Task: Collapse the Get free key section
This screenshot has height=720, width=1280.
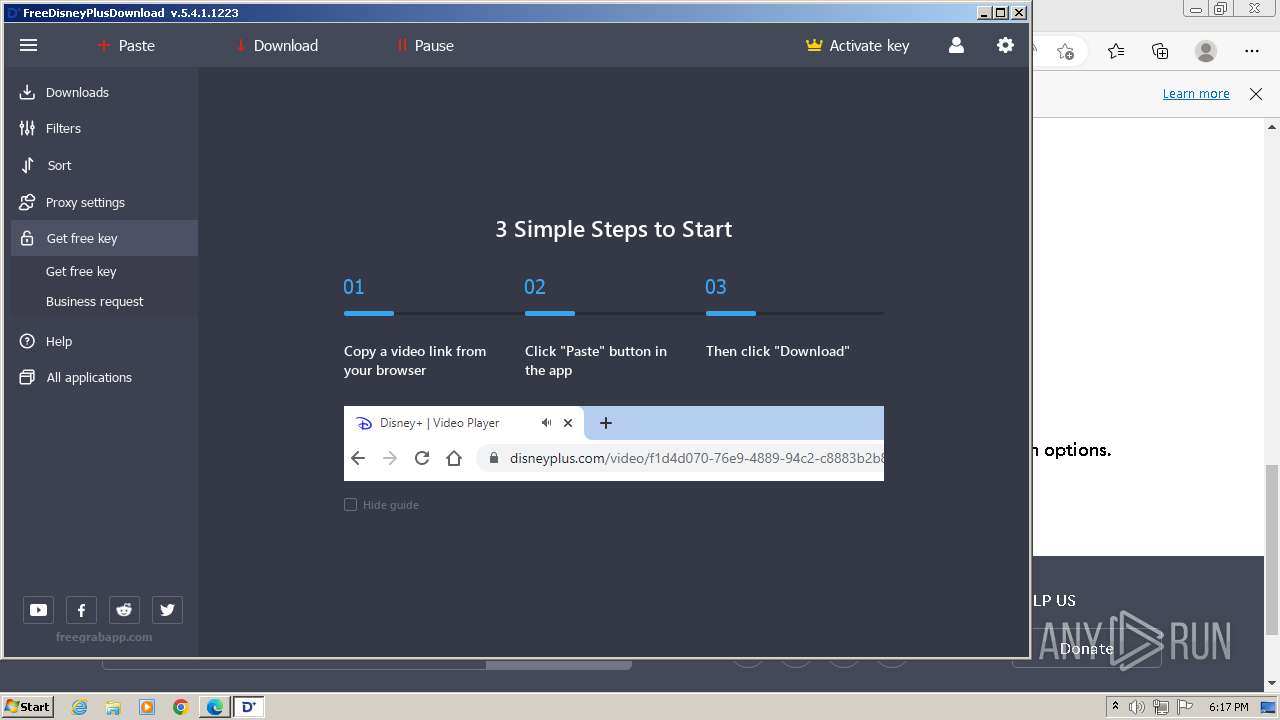Action: [x=104, y=238]
